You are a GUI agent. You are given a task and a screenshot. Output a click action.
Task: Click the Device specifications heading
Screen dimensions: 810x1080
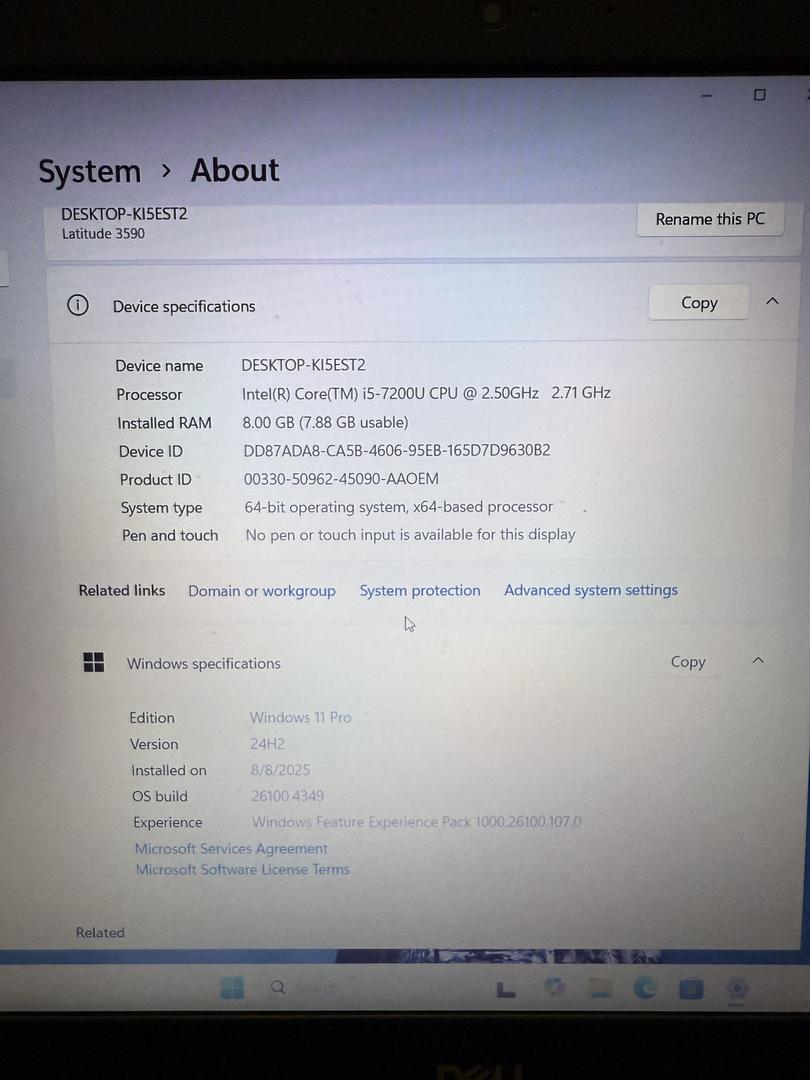point(184,307)
